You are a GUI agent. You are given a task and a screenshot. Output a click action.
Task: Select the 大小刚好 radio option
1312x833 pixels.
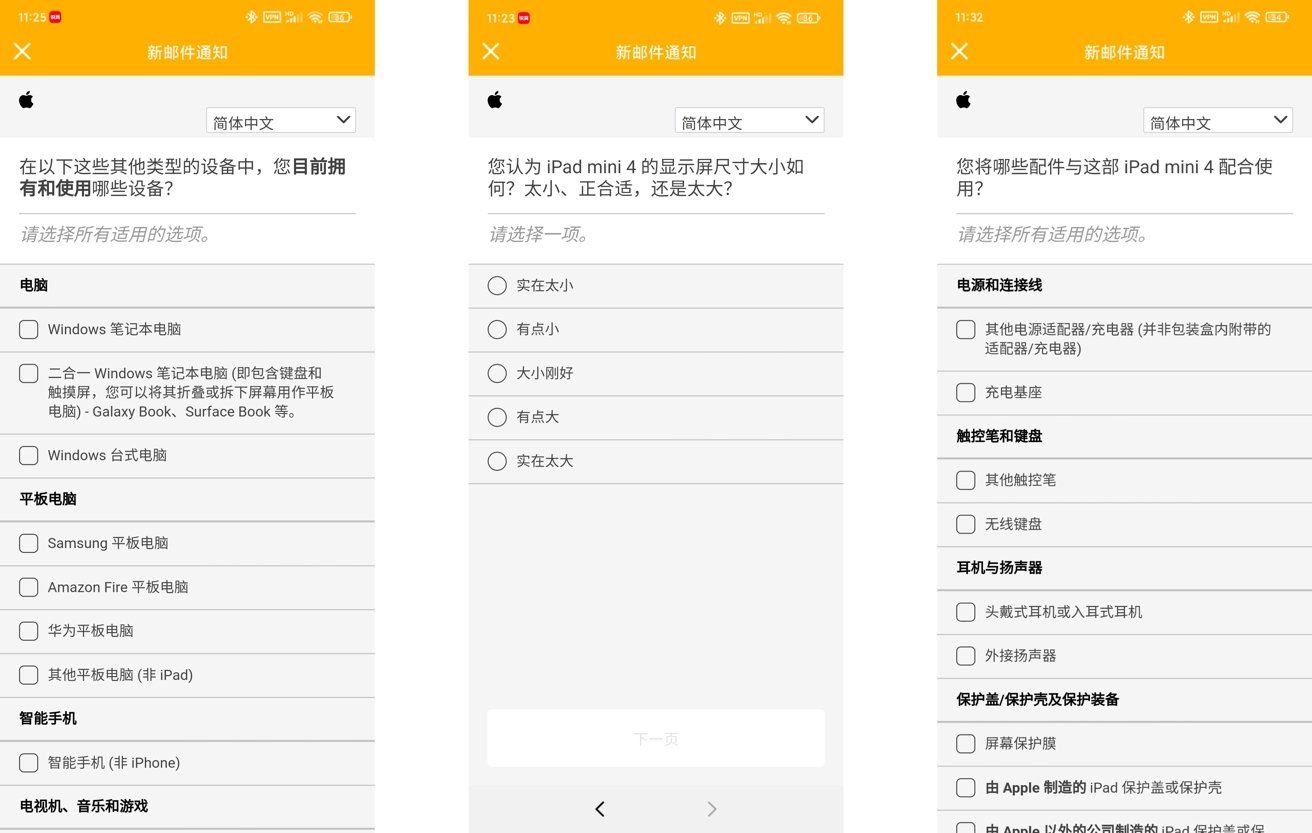coord(497,373)
